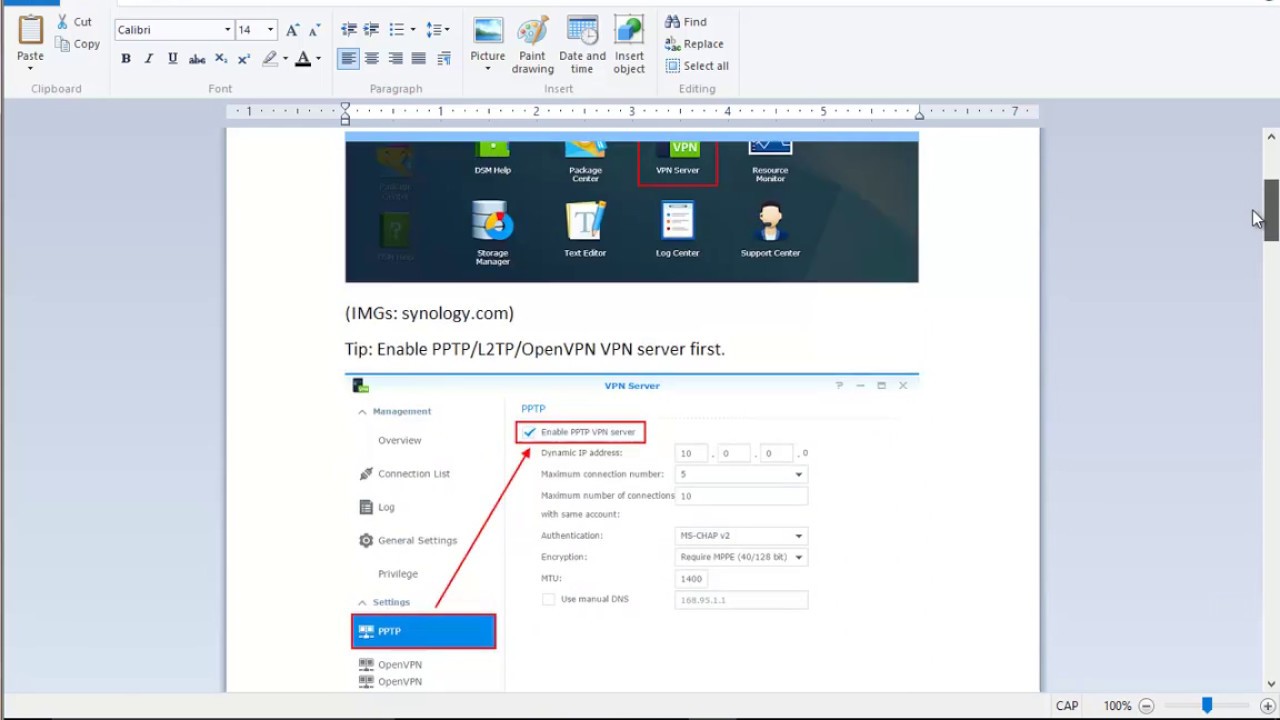This screenshot has height=720, width=1280.
Task: Expand the font family dropdown arrow
Action: click(228, 30)
